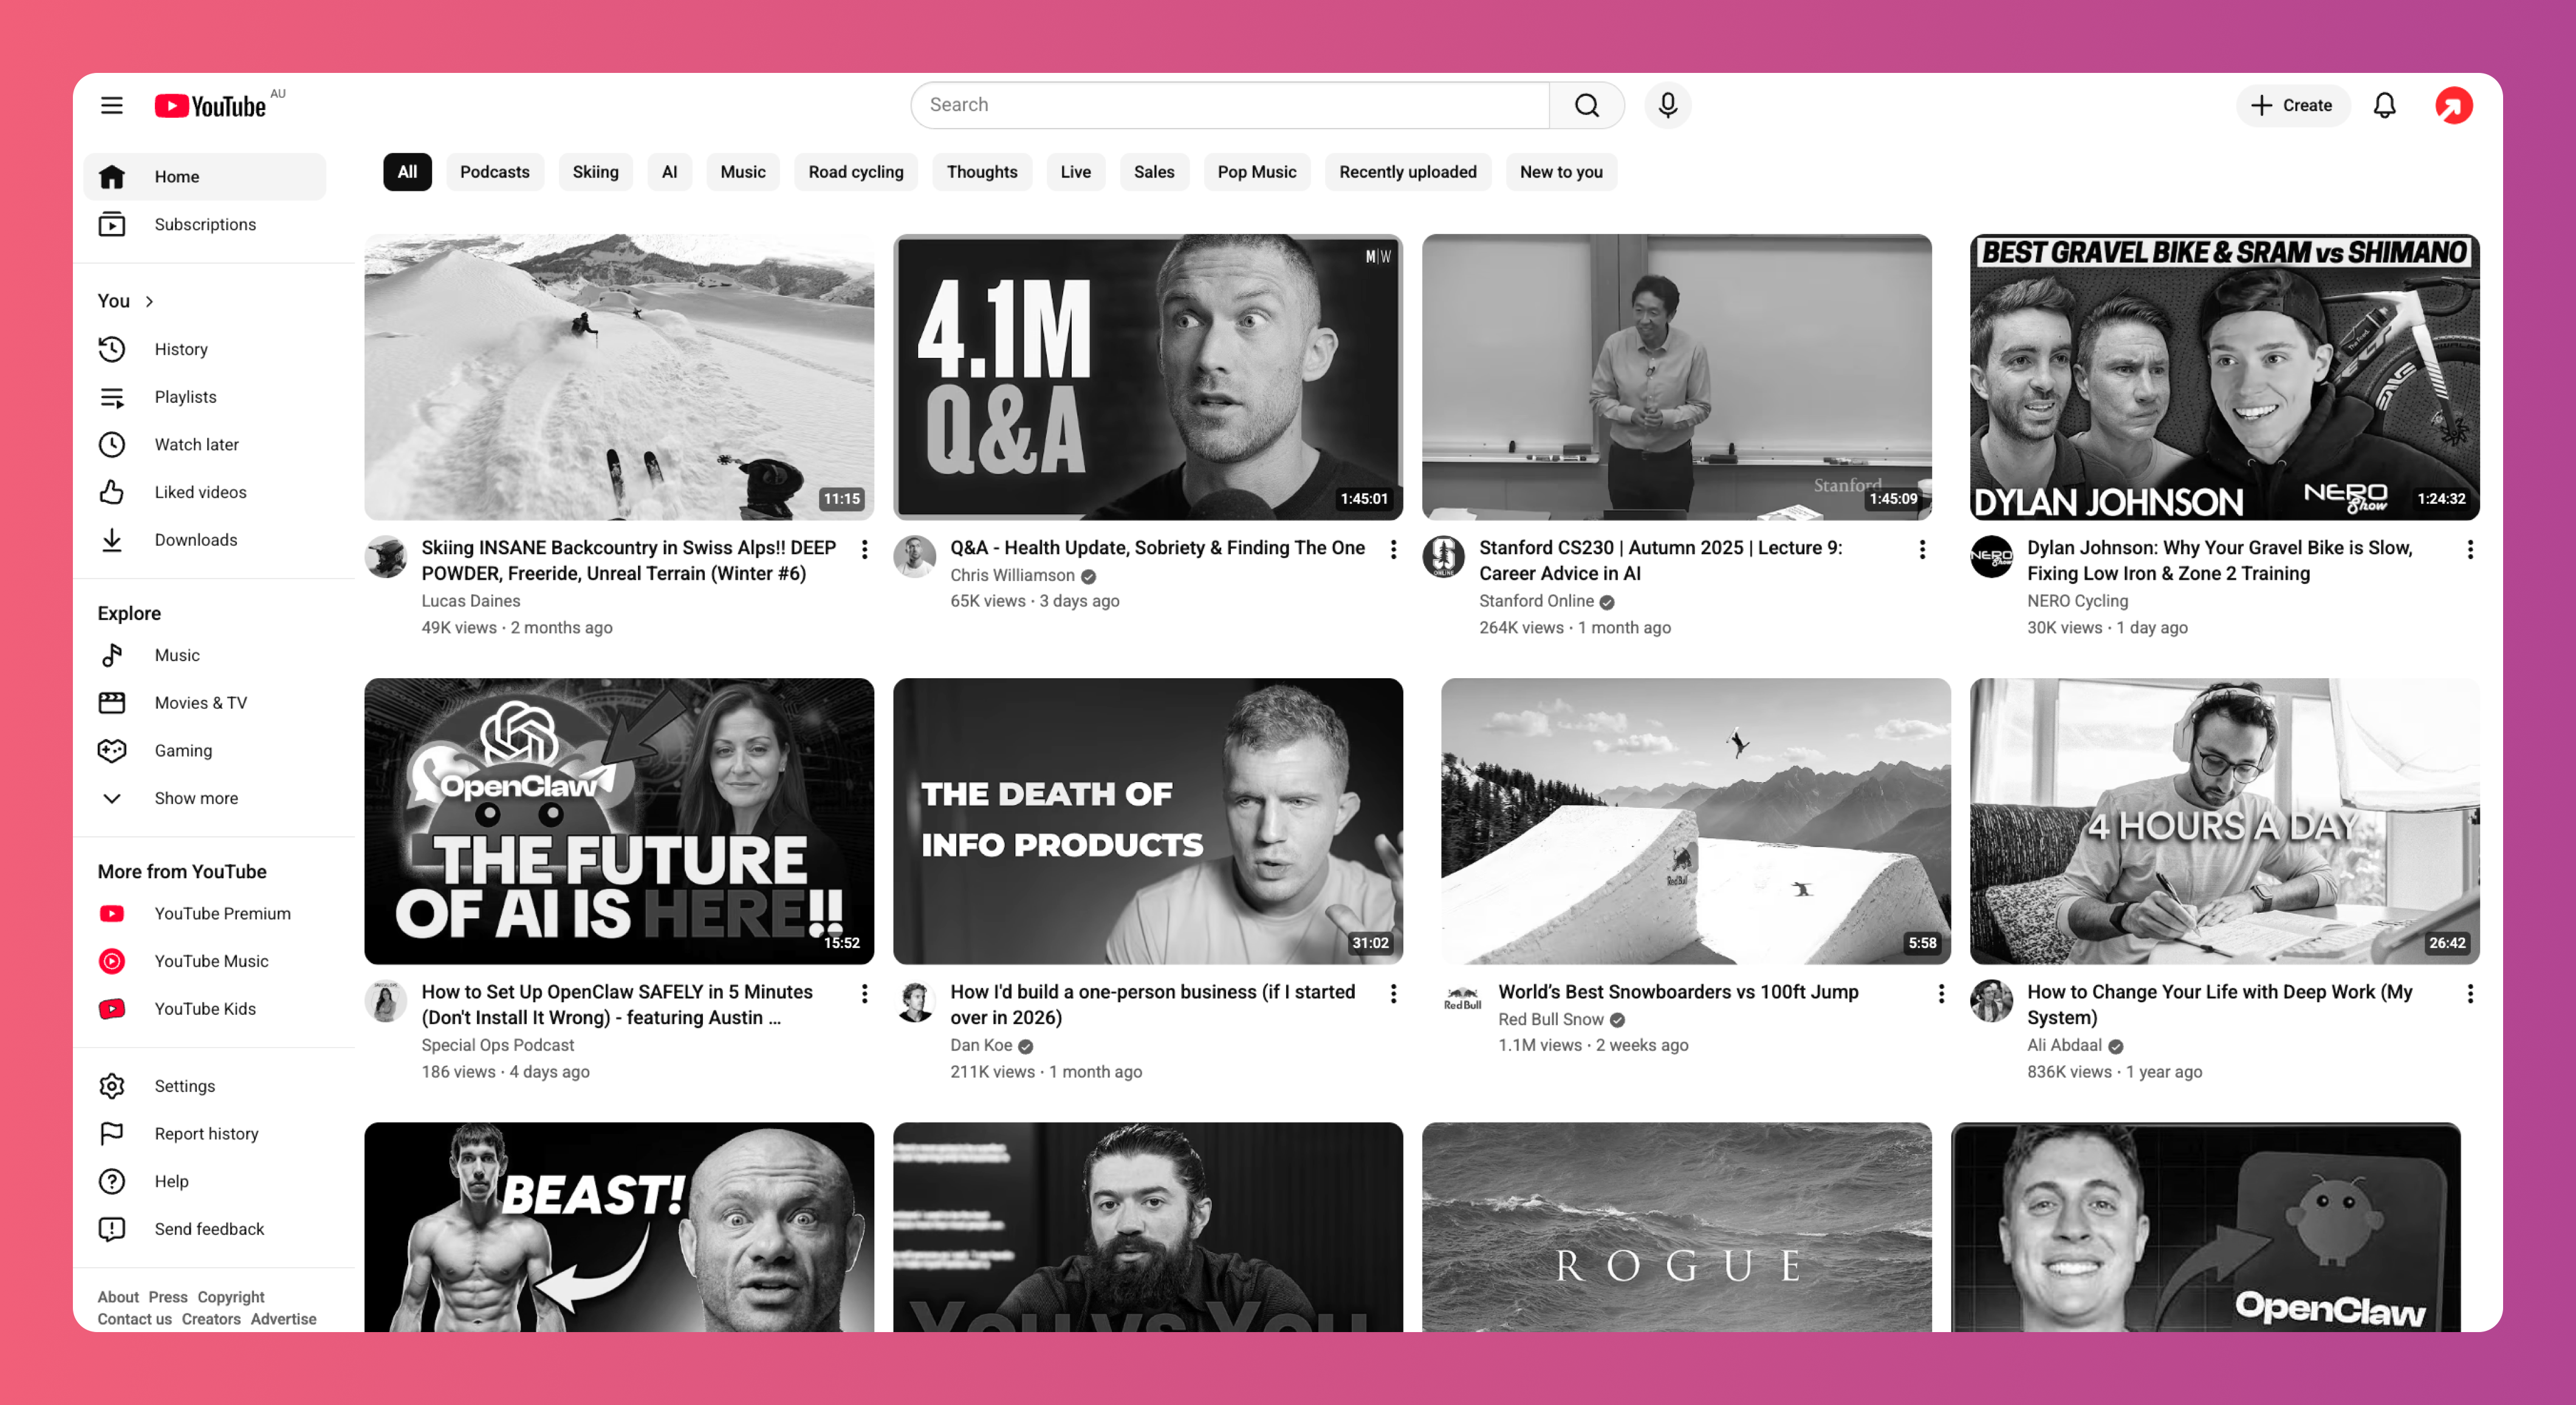
Task: Play the Swiss Alps skiing video thumbnail
Action: tap(618, 377)
